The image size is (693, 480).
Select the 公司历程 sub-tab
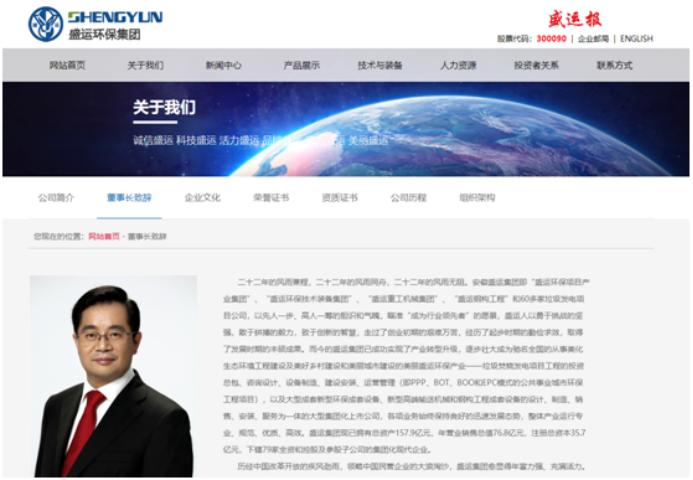tap(408, 198)
